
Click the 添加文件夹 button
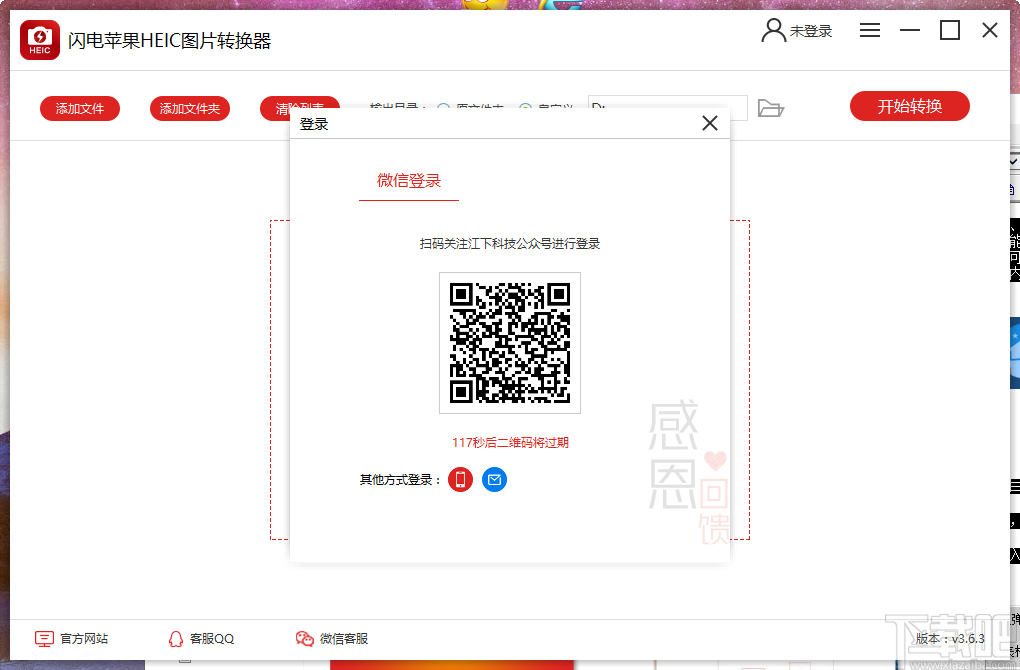coord(190,109)
